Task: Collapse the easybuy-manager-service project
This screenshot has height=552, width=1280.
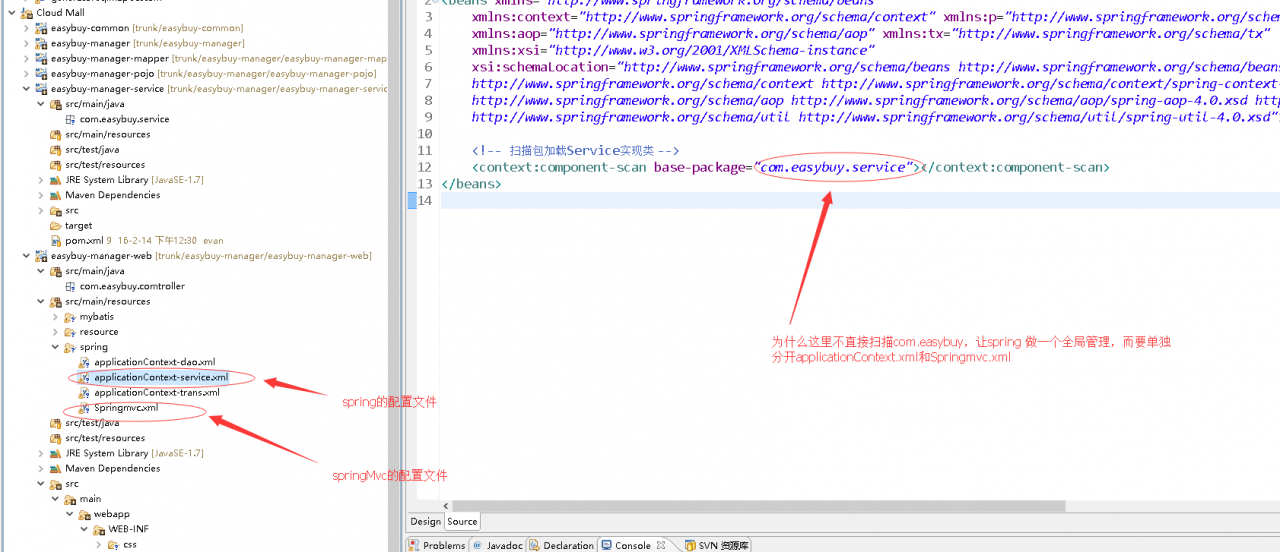Action: (27, 89)
